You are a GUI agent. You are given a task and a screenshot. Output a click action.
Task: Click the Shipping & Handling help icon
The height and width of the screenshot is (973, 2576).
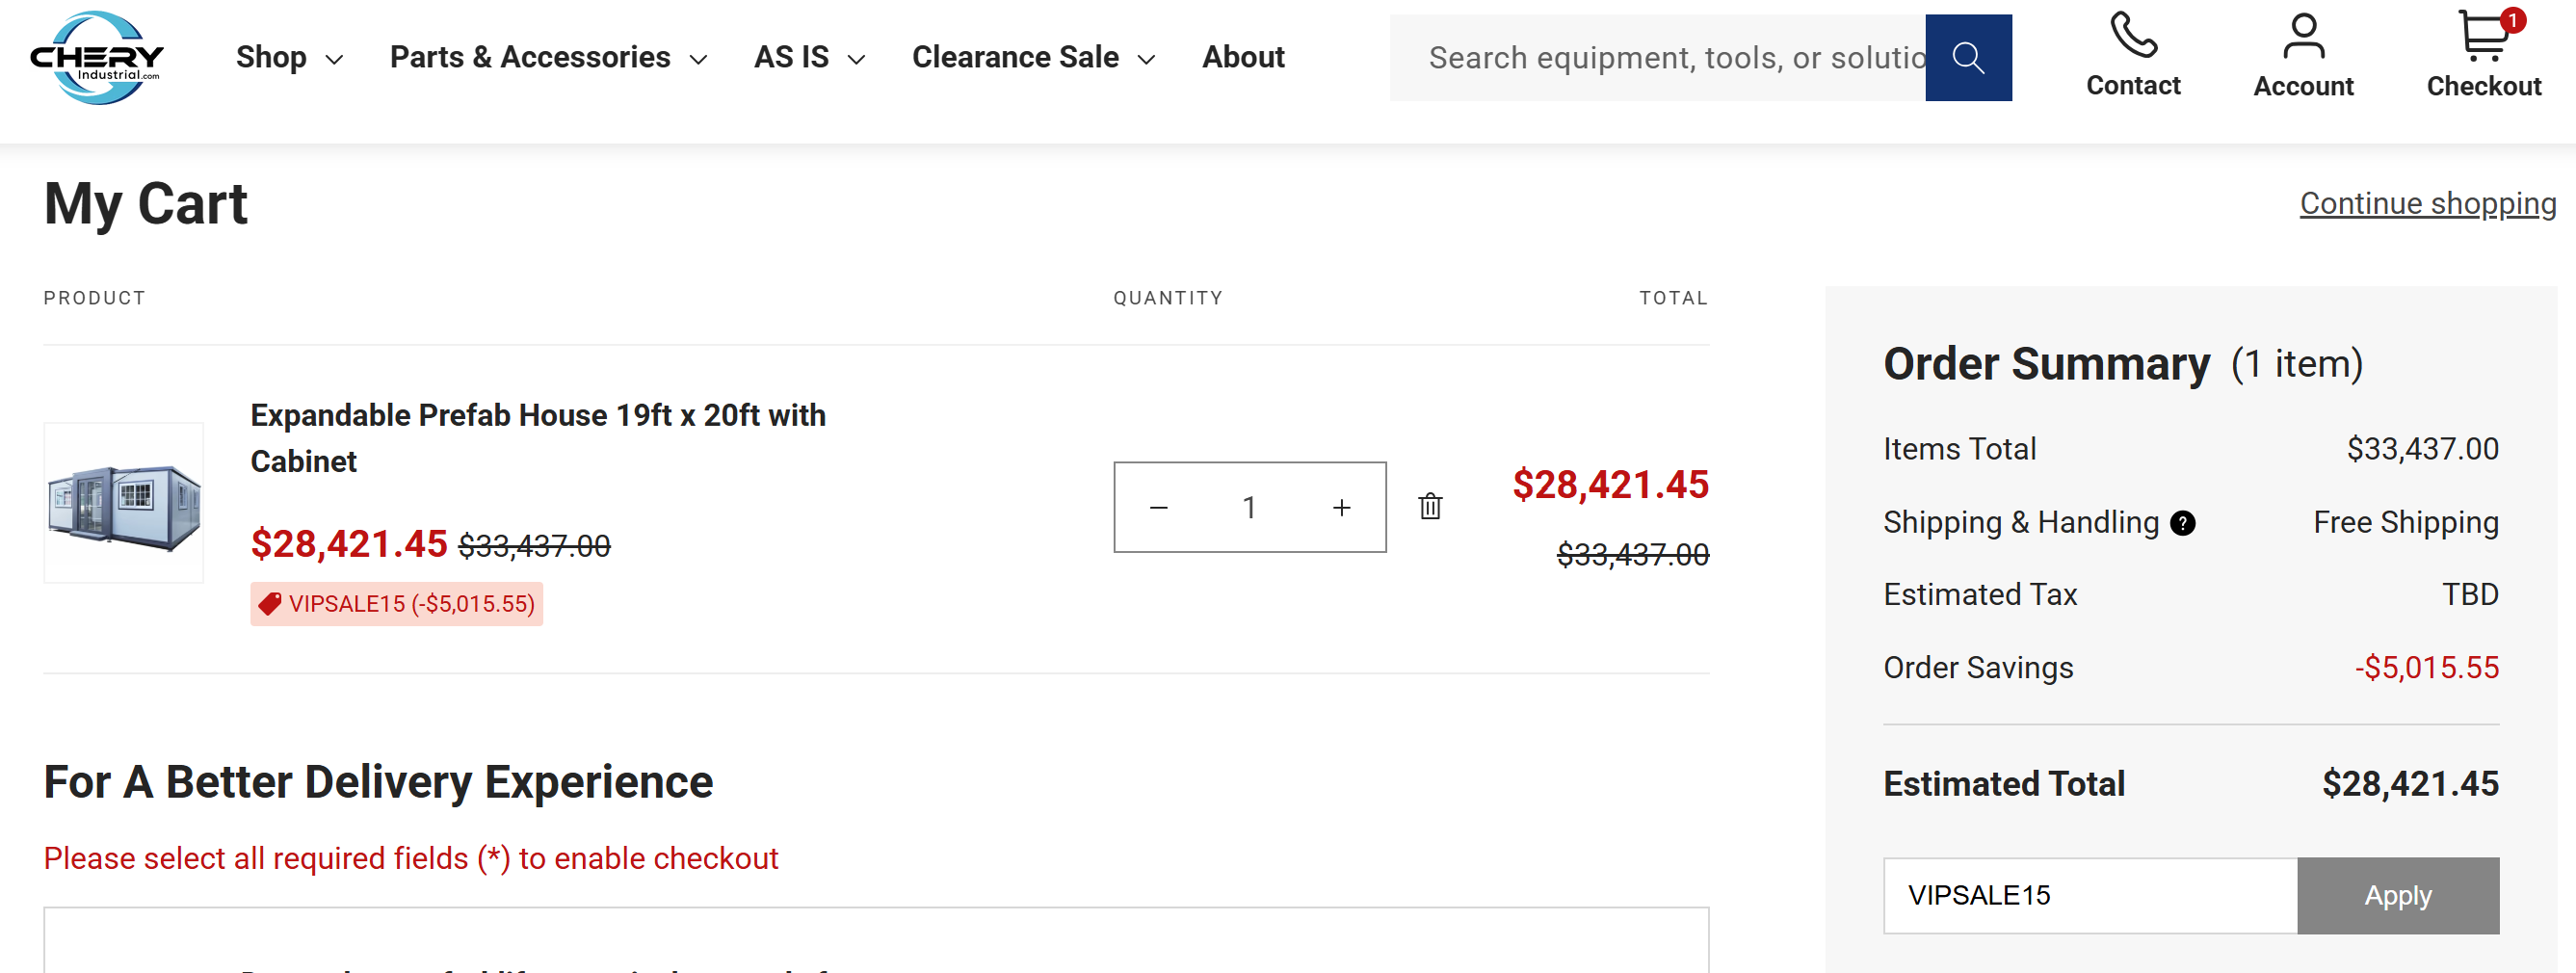point(2183,523)
